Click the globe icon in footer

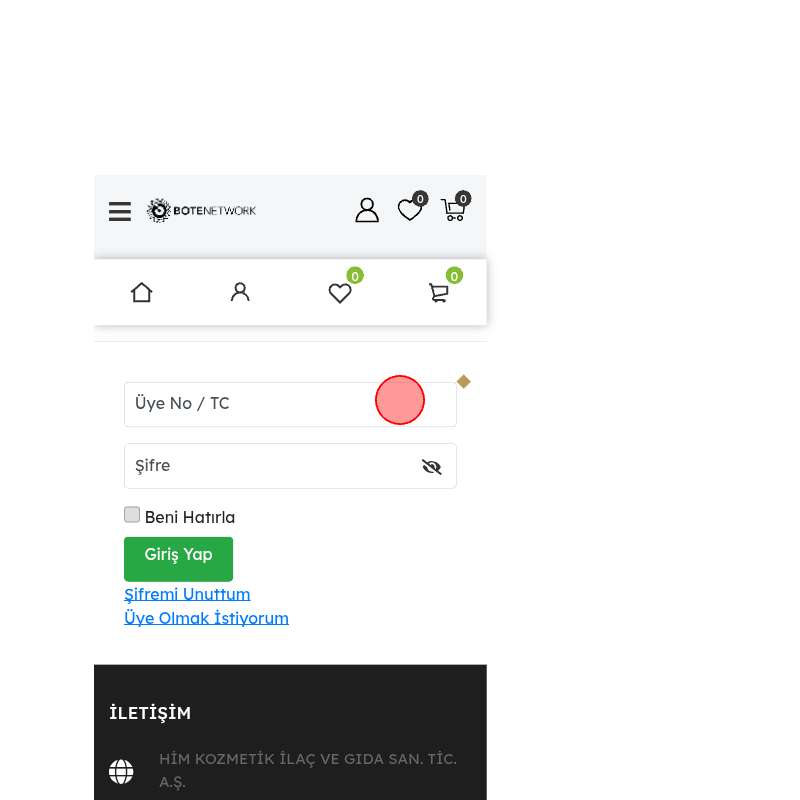121,771
